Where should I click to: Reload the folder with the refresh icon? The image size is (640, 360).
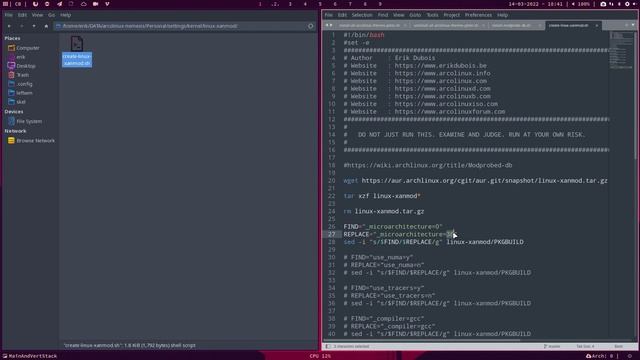point(311,26)
